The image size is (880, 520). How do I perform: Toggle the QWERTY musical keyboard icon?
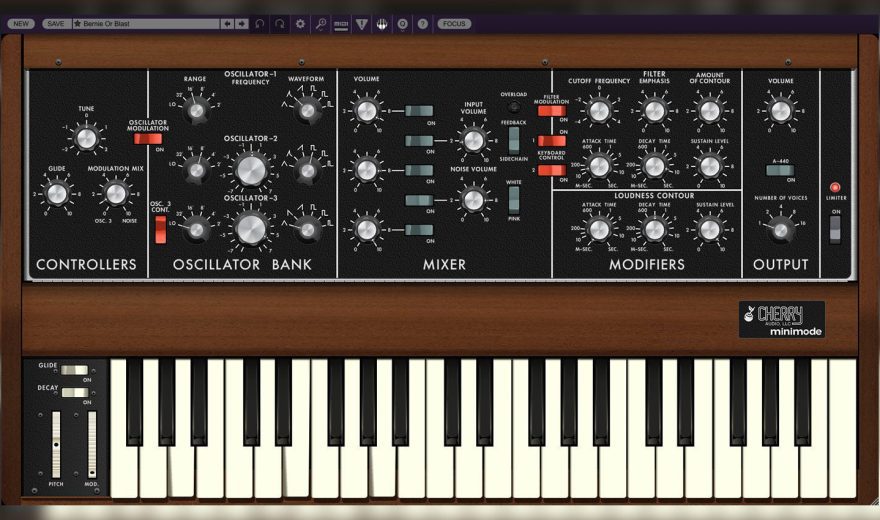(382, 24)
